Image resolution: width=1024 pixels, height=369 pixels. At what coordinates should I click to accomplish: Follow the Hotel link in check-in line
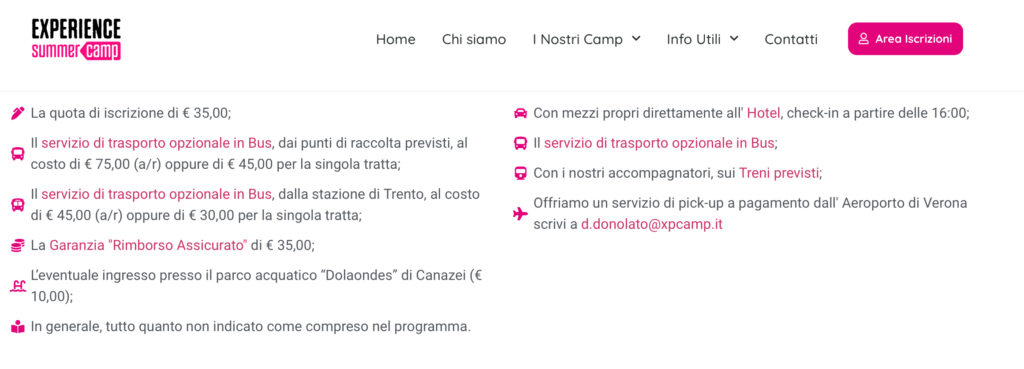click(763, 113)
